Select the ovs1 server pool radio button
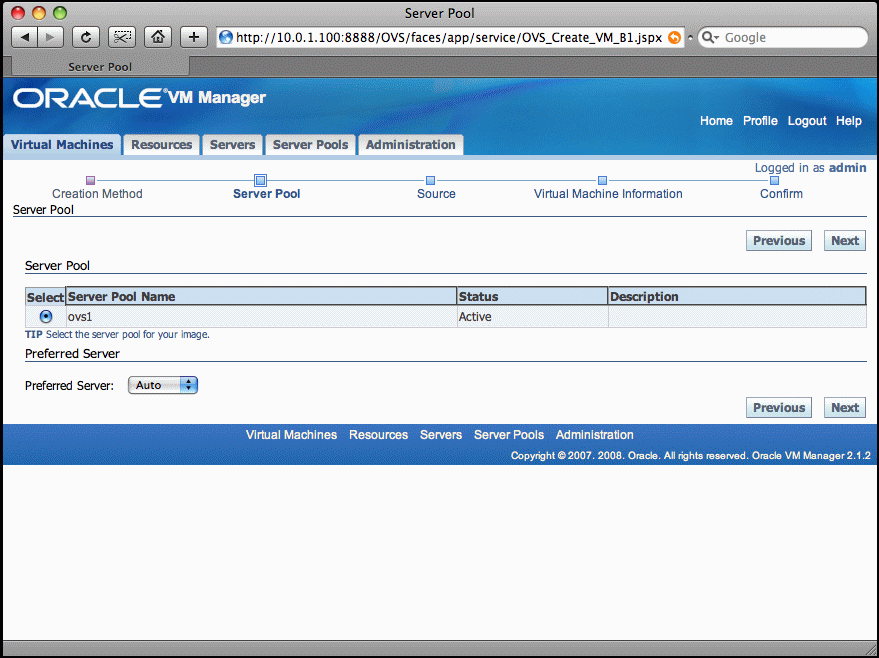The height and width of the screenshot is (658, 879). (45, 317)
